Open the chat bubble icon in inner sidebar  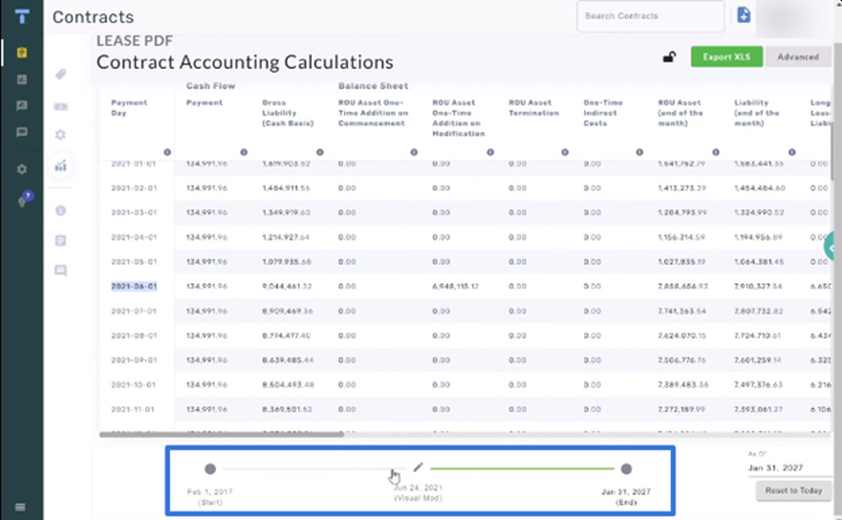tap(61, 270)
